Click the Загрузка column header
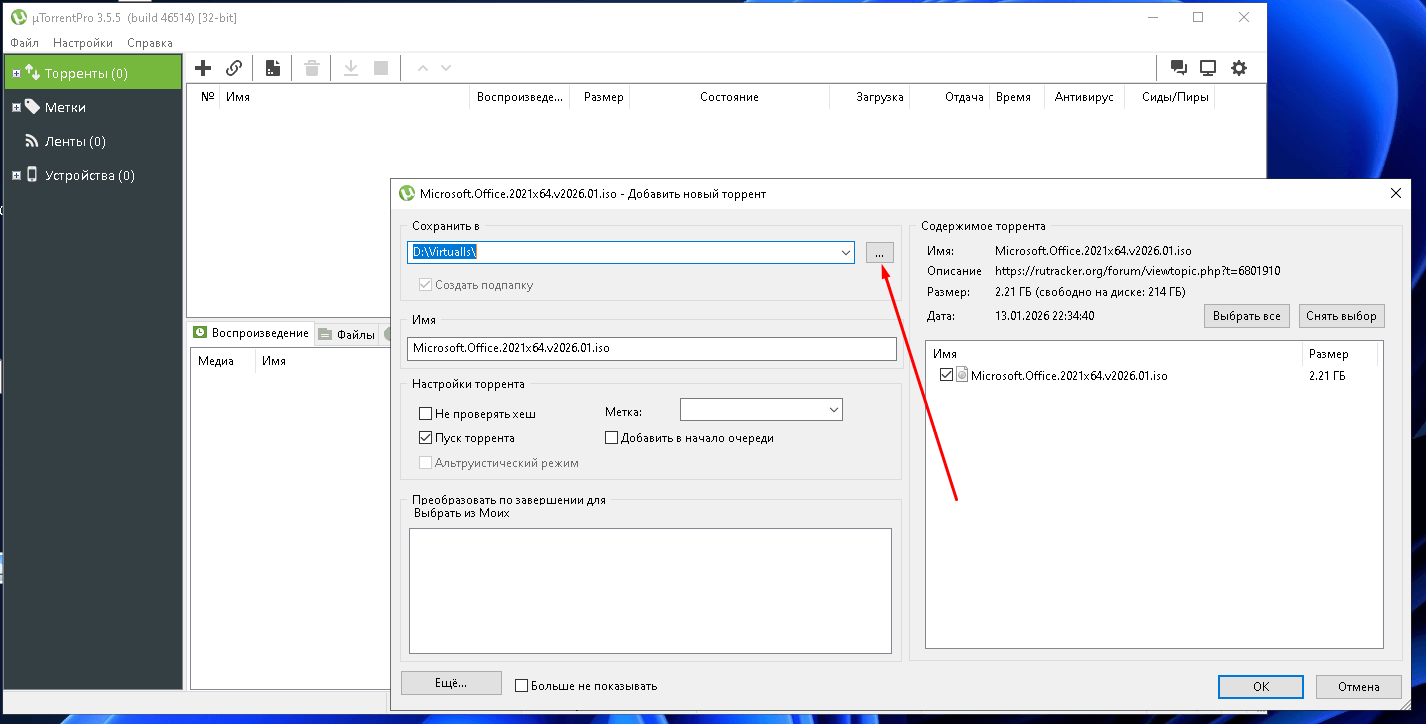The width and height of the screenshot is (1426, 724). coord(869,97)
